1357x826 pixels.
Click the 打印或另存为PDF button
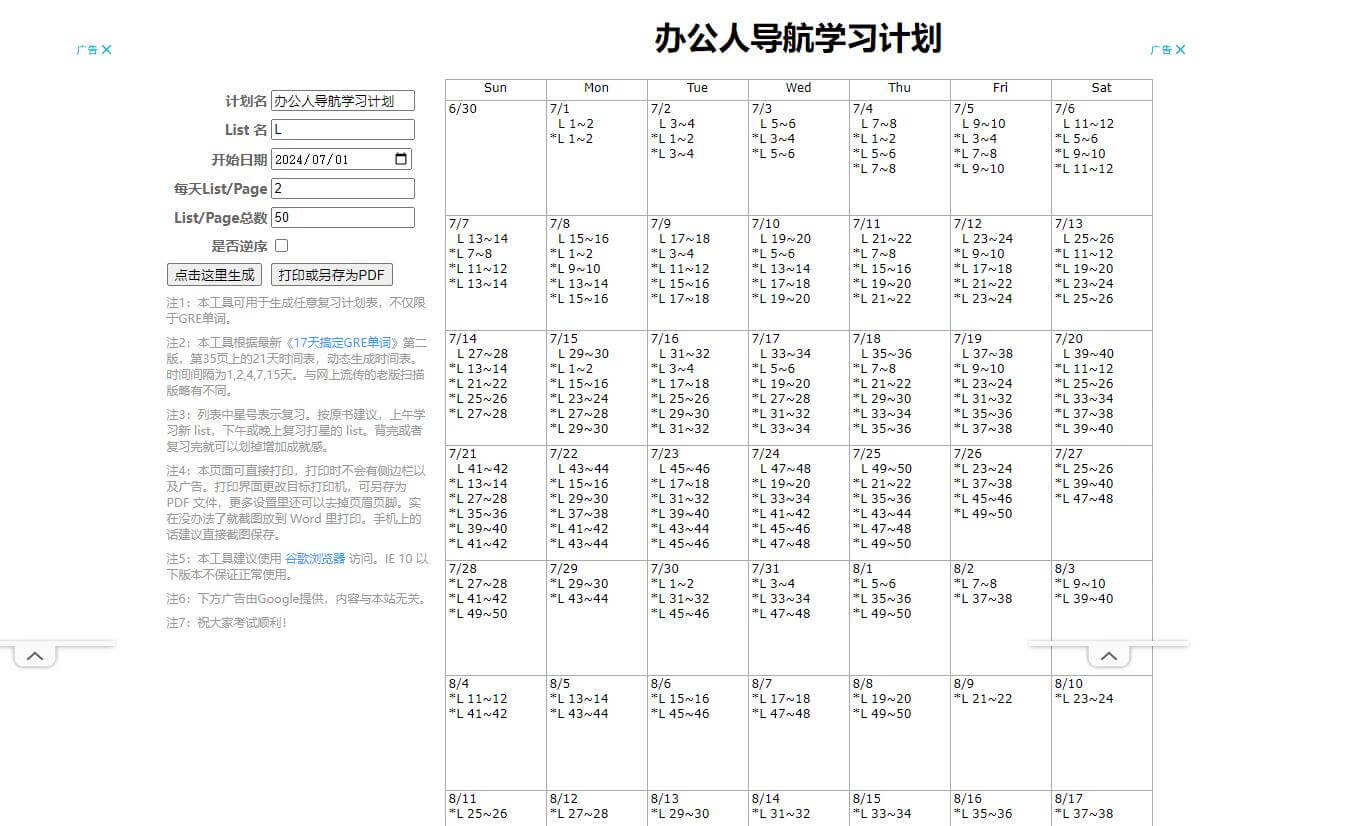pyautogui.click(x=331, y=274)
